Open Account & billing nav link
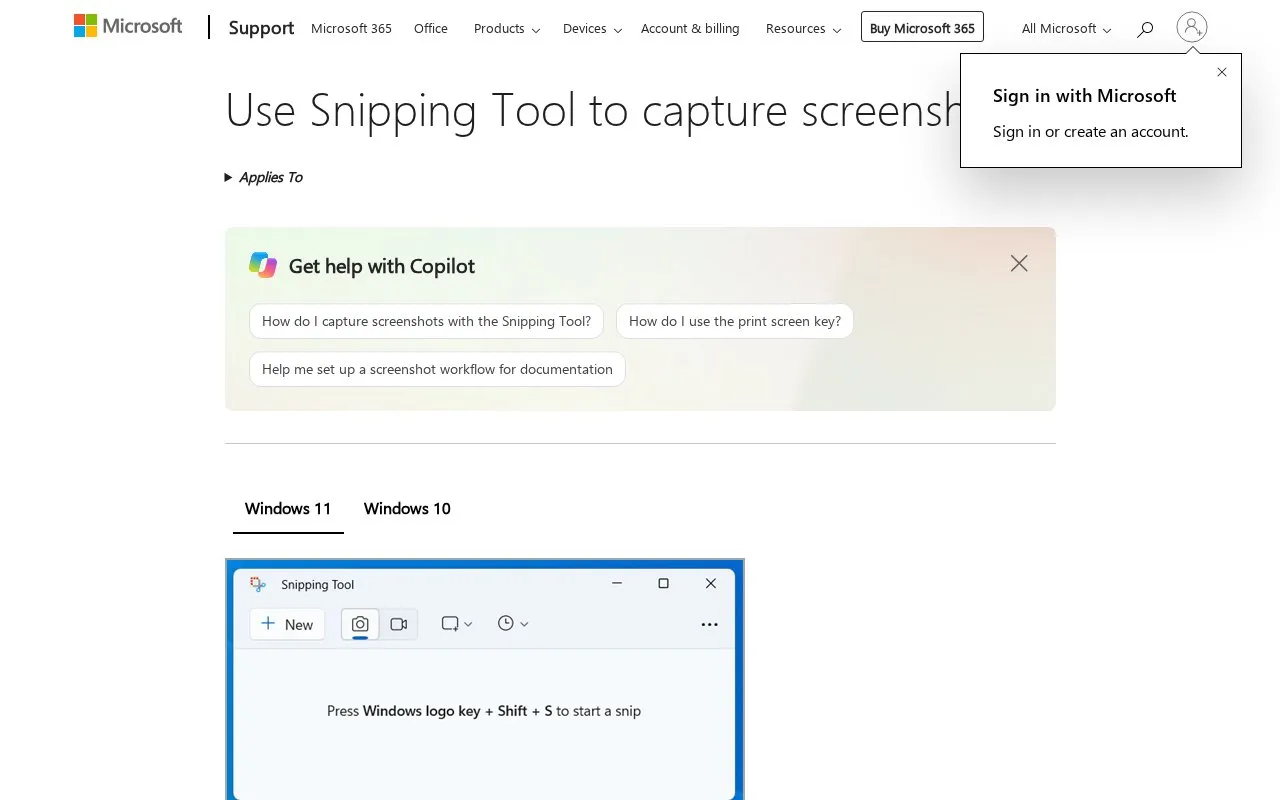The image size is (1280, 800). point(690,29)
